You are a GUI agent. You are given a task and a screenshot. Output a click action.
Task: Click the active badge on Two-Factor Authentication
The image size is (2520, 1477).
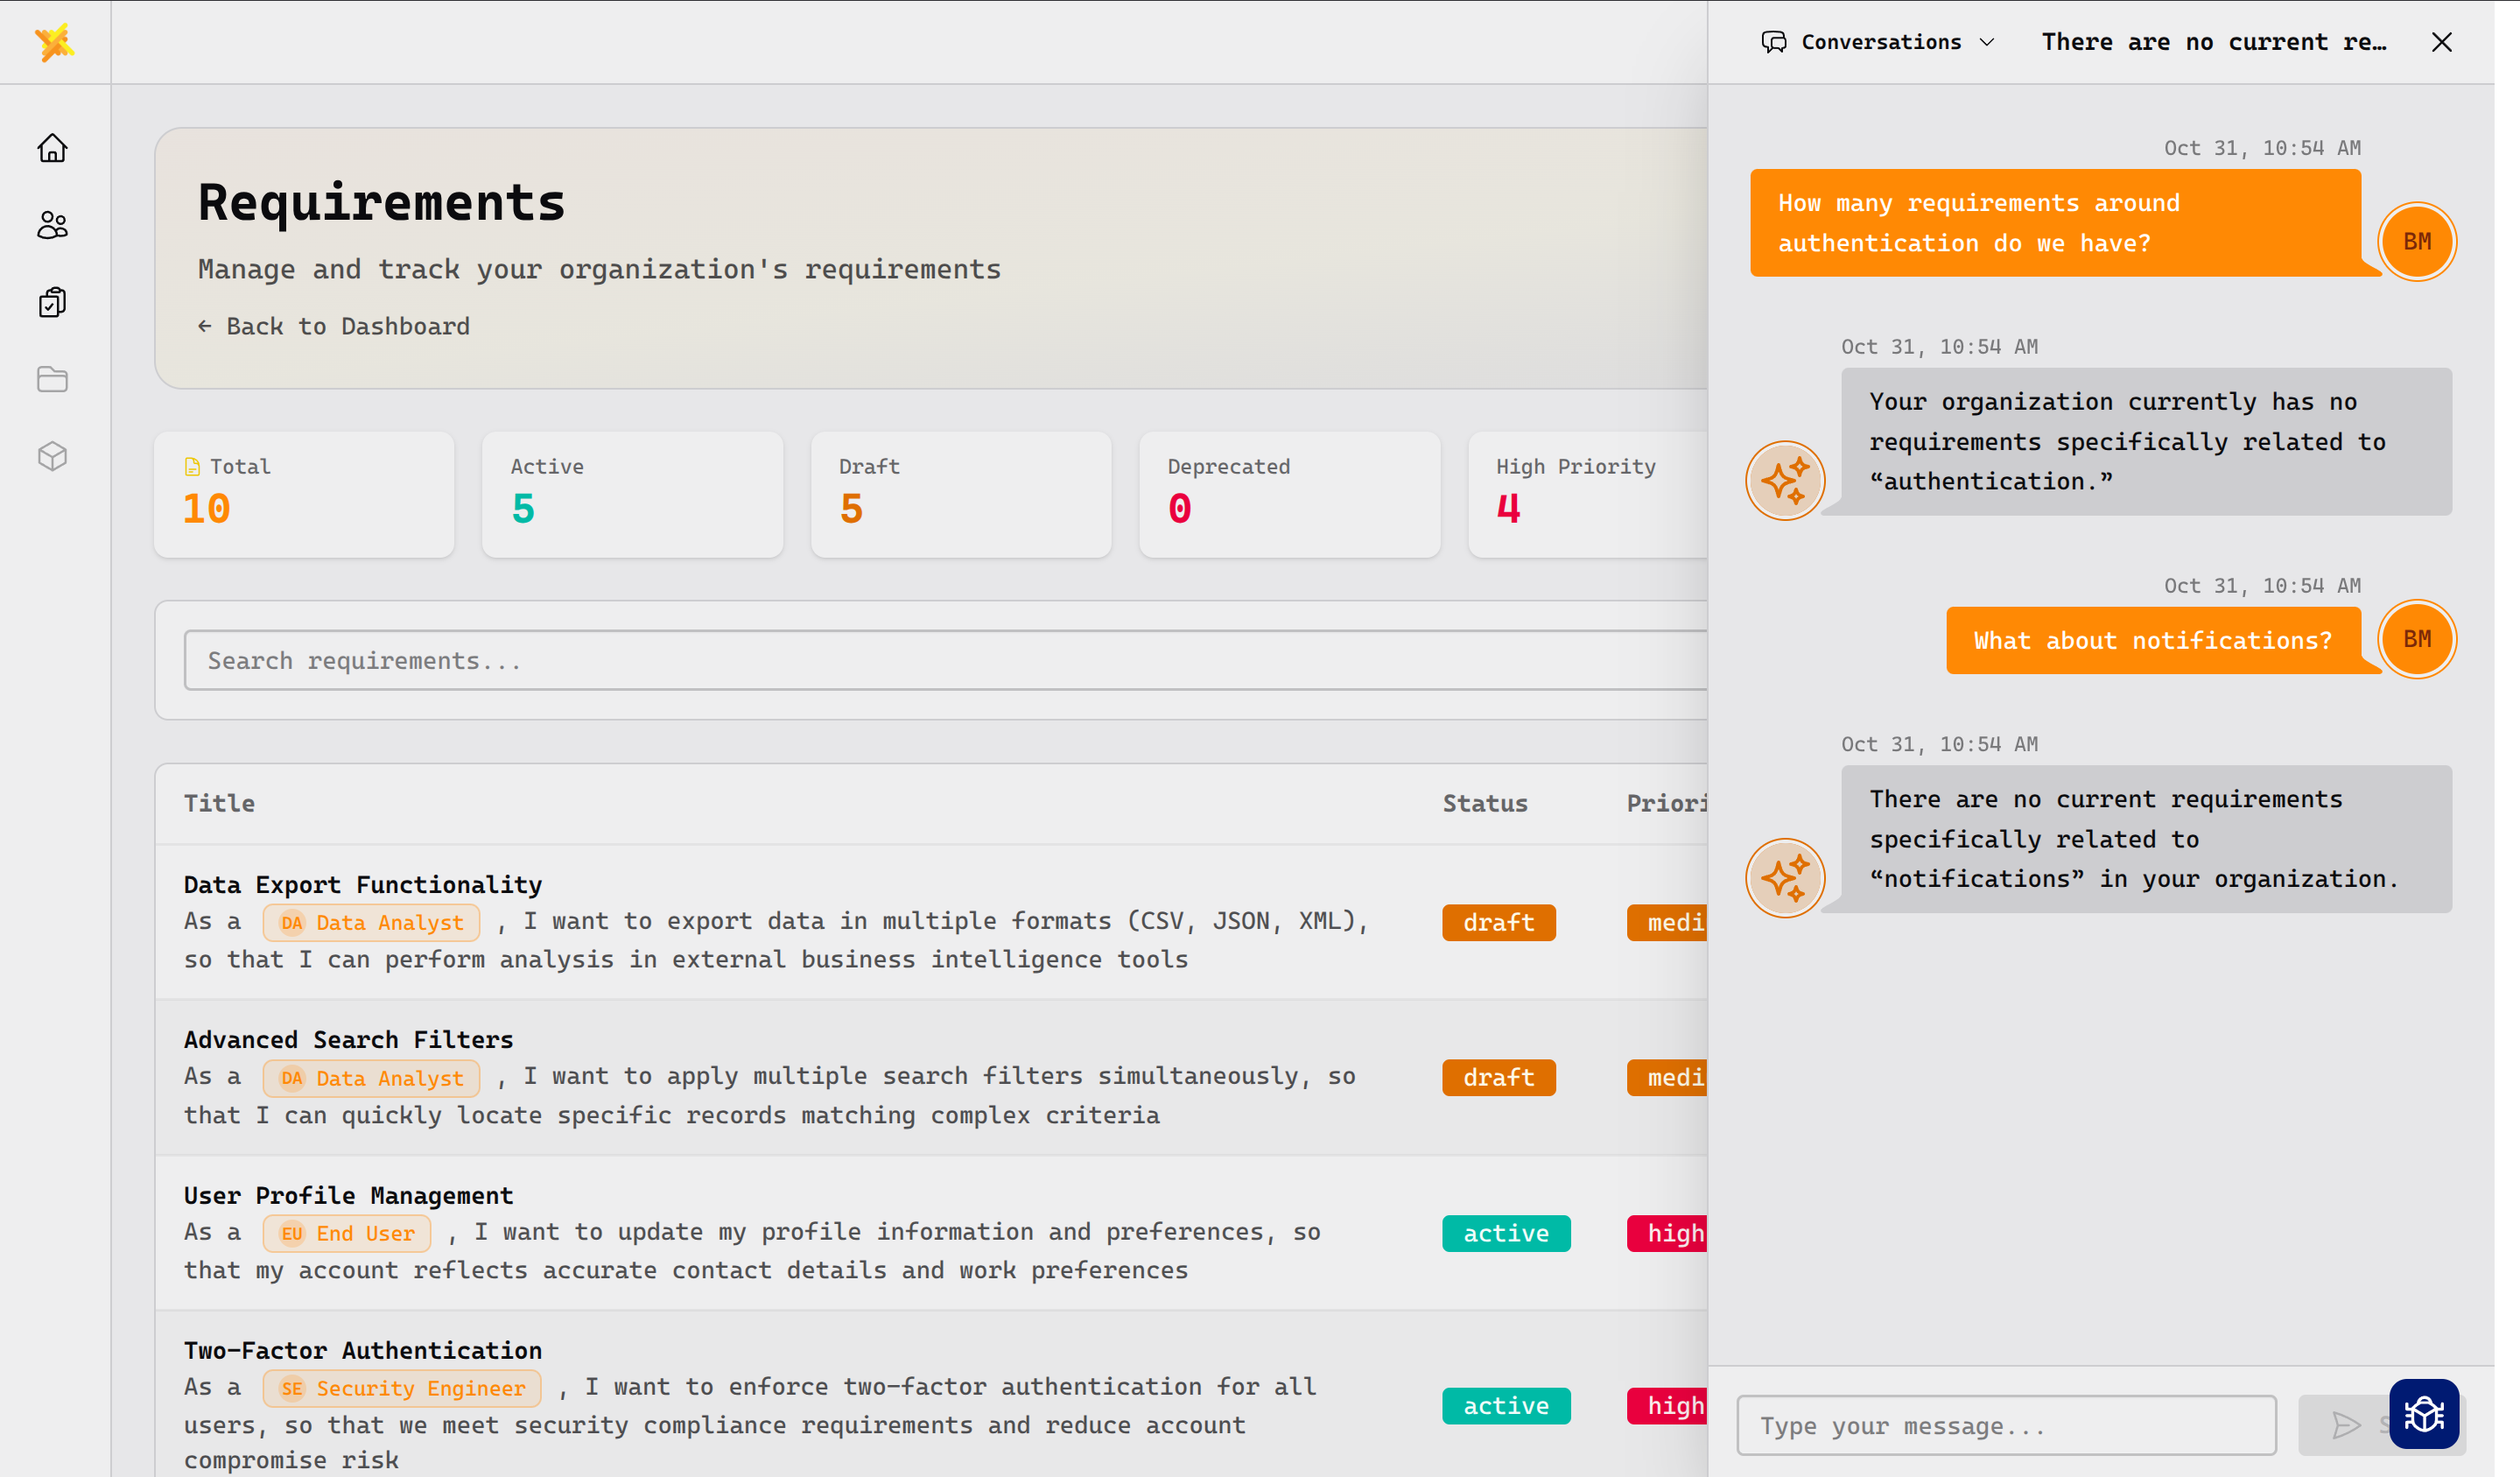(1506, 1405)
